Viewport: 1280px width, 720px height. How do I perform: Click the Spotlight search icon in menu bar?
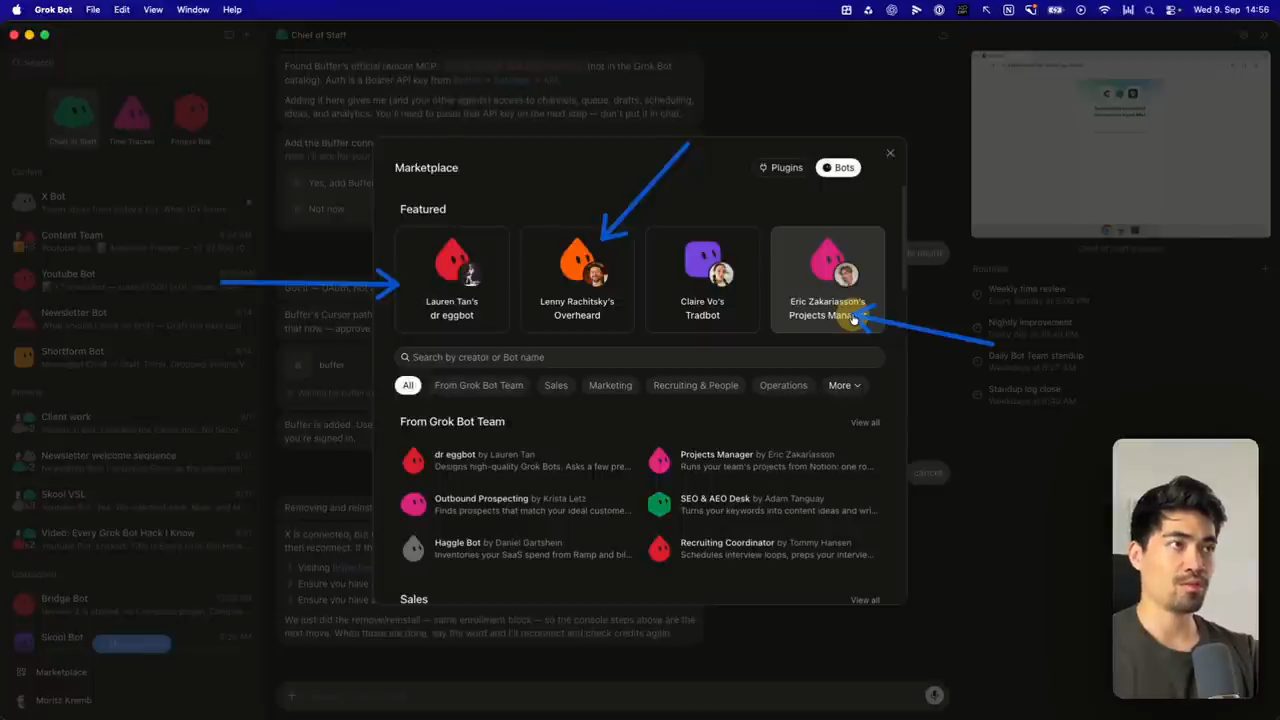pyautogui.click(x=1149, y=10)
